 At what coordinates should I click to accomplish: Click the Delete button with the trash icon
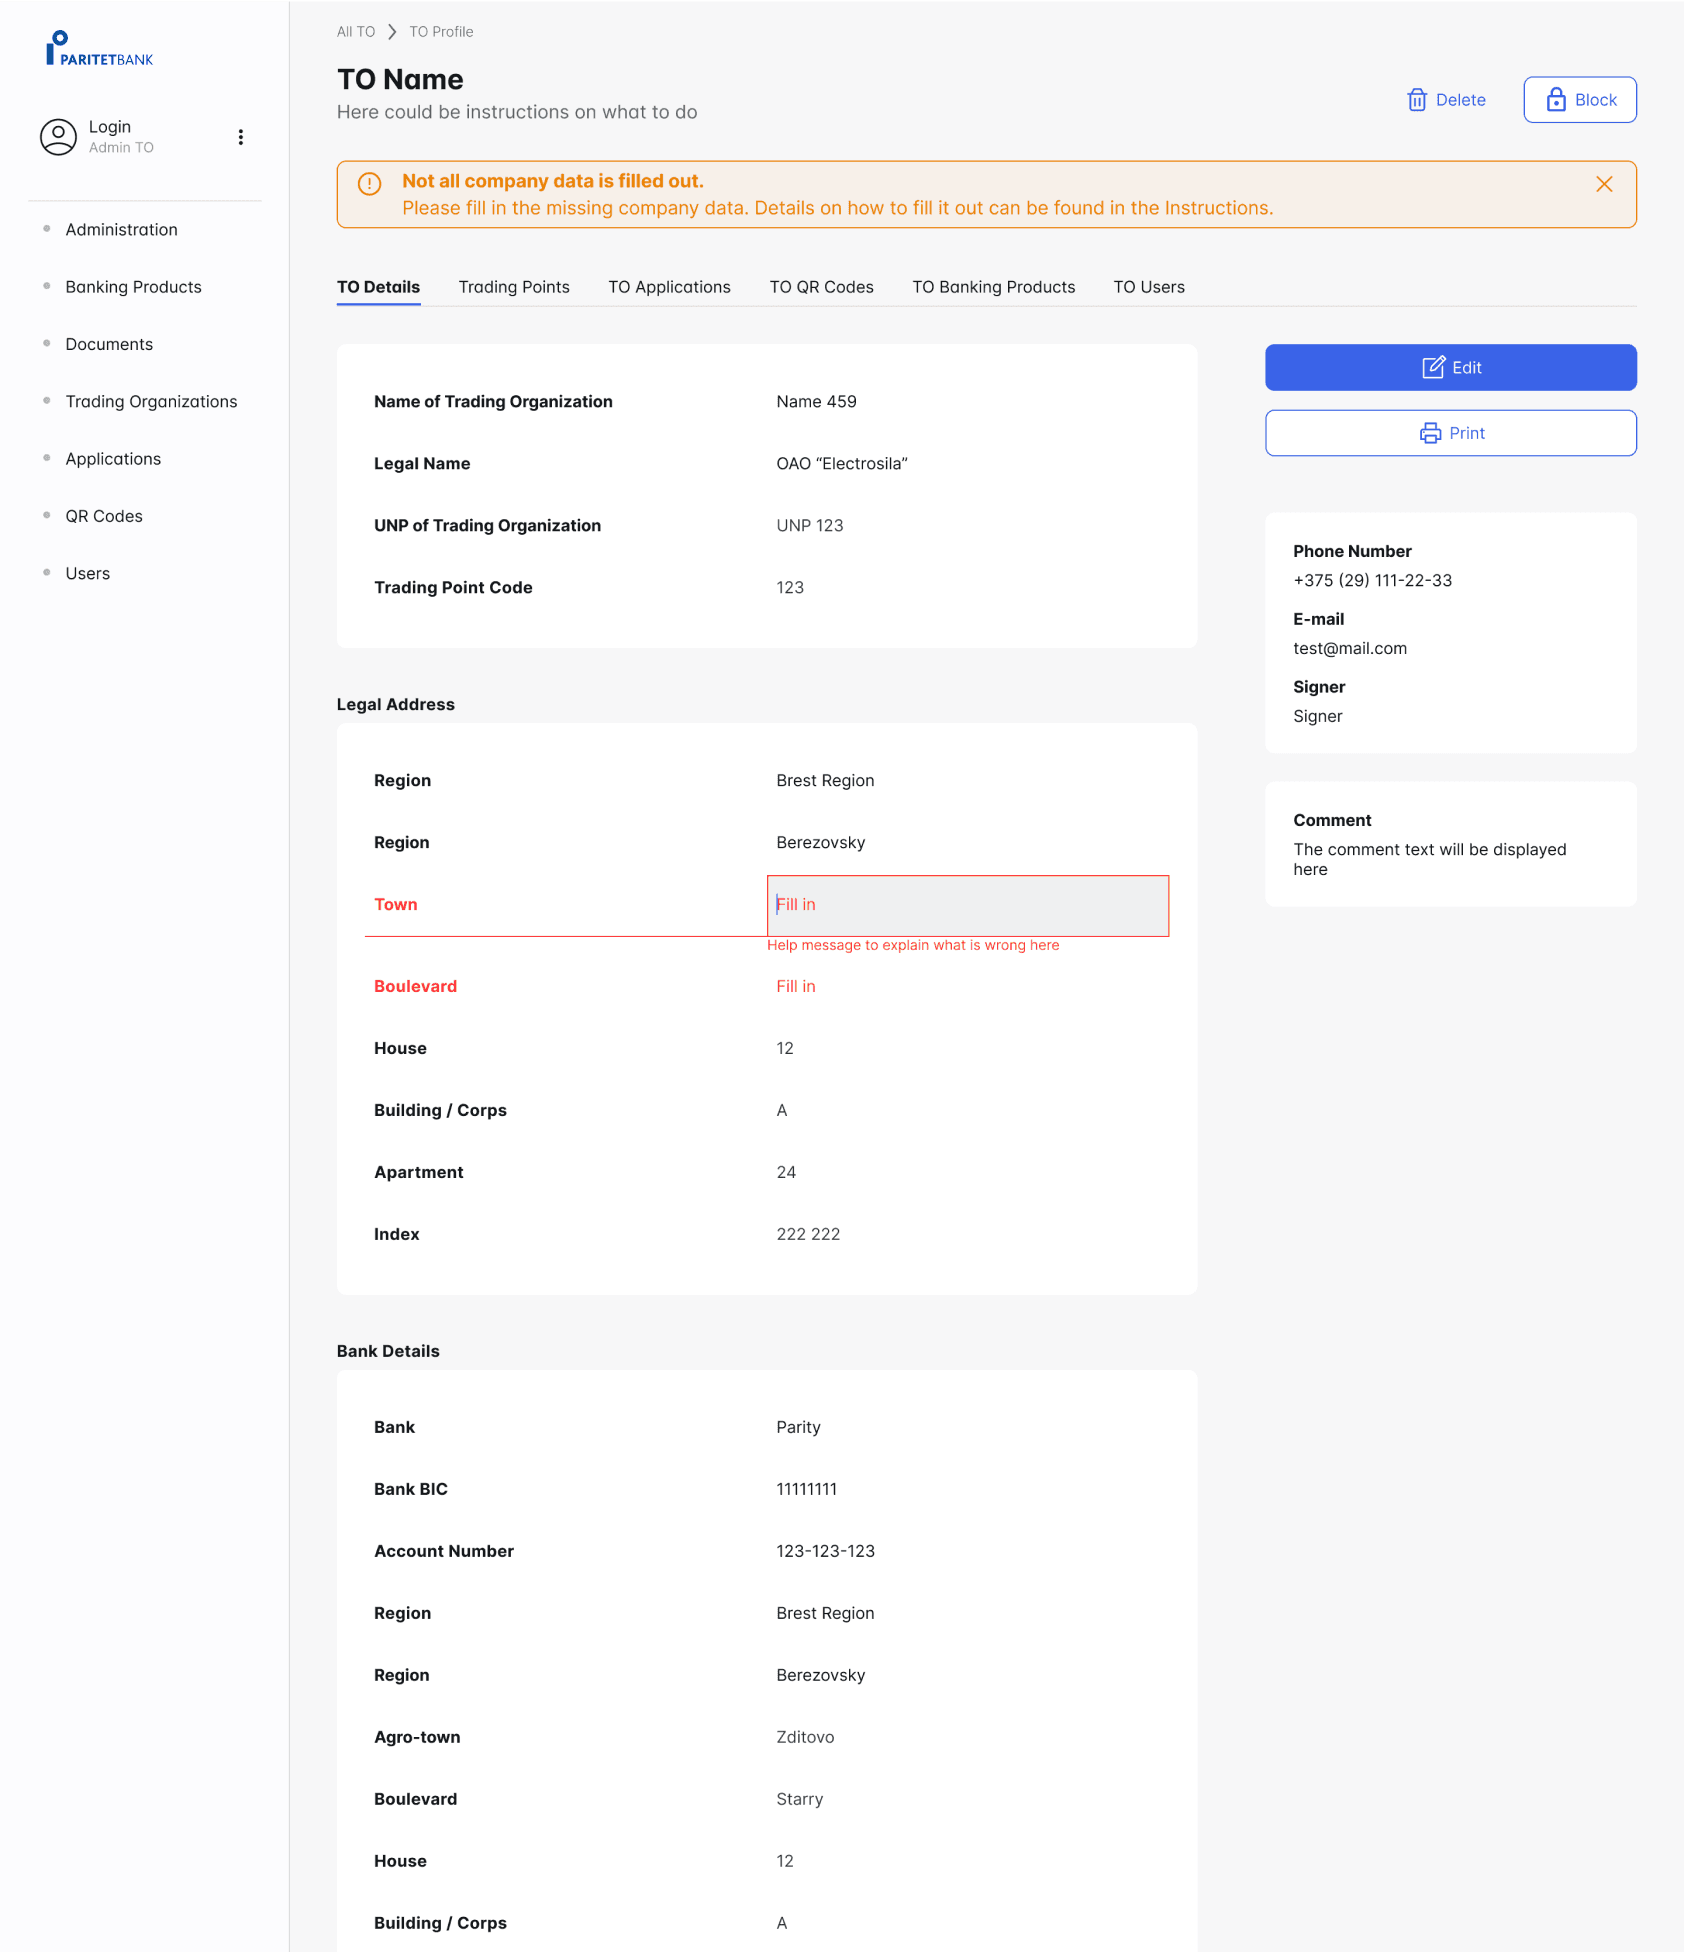(1446, 100)
